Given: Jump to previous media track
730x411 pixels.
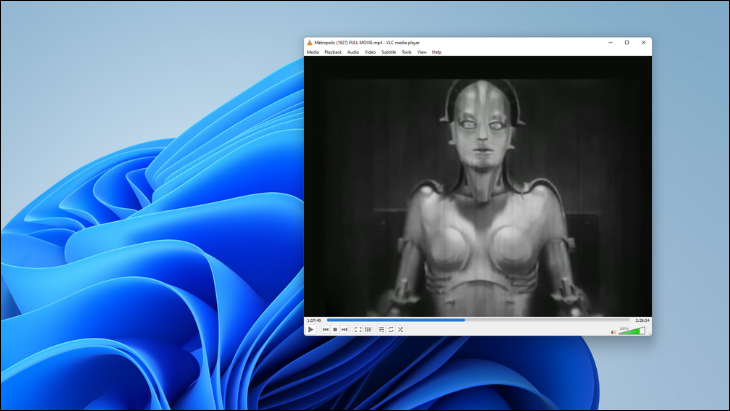Looking at the screenshot, I should click(x=325, y=330).
